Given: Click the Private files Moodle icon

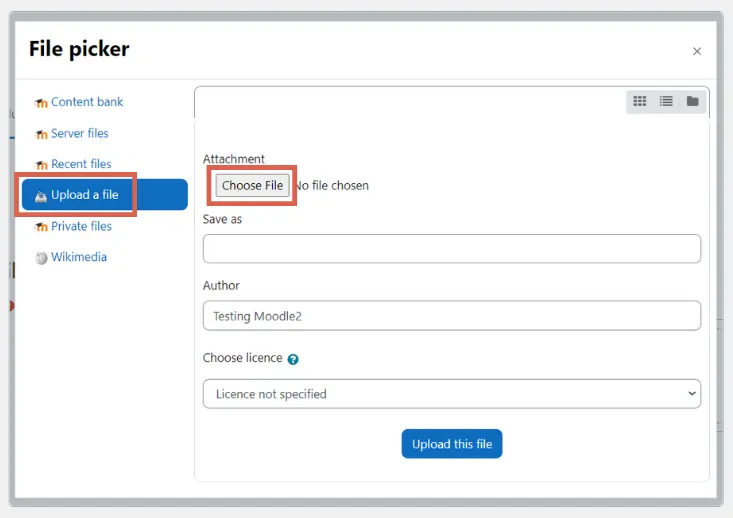Looking at the screenshot, I should pos(41,227).
